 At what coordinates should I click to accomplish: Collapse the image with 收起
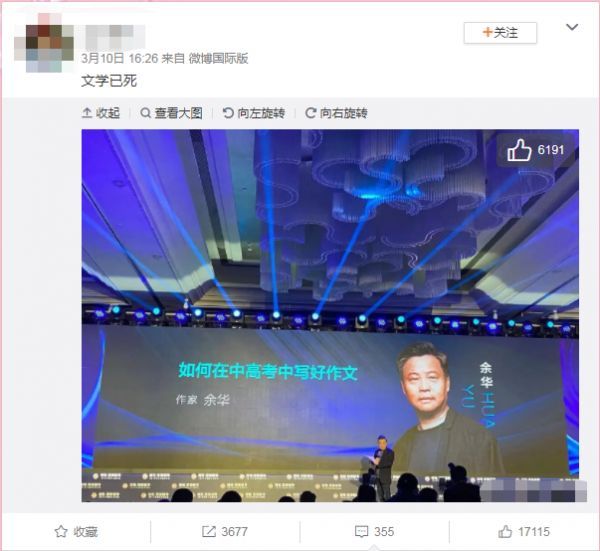(101, 113)
